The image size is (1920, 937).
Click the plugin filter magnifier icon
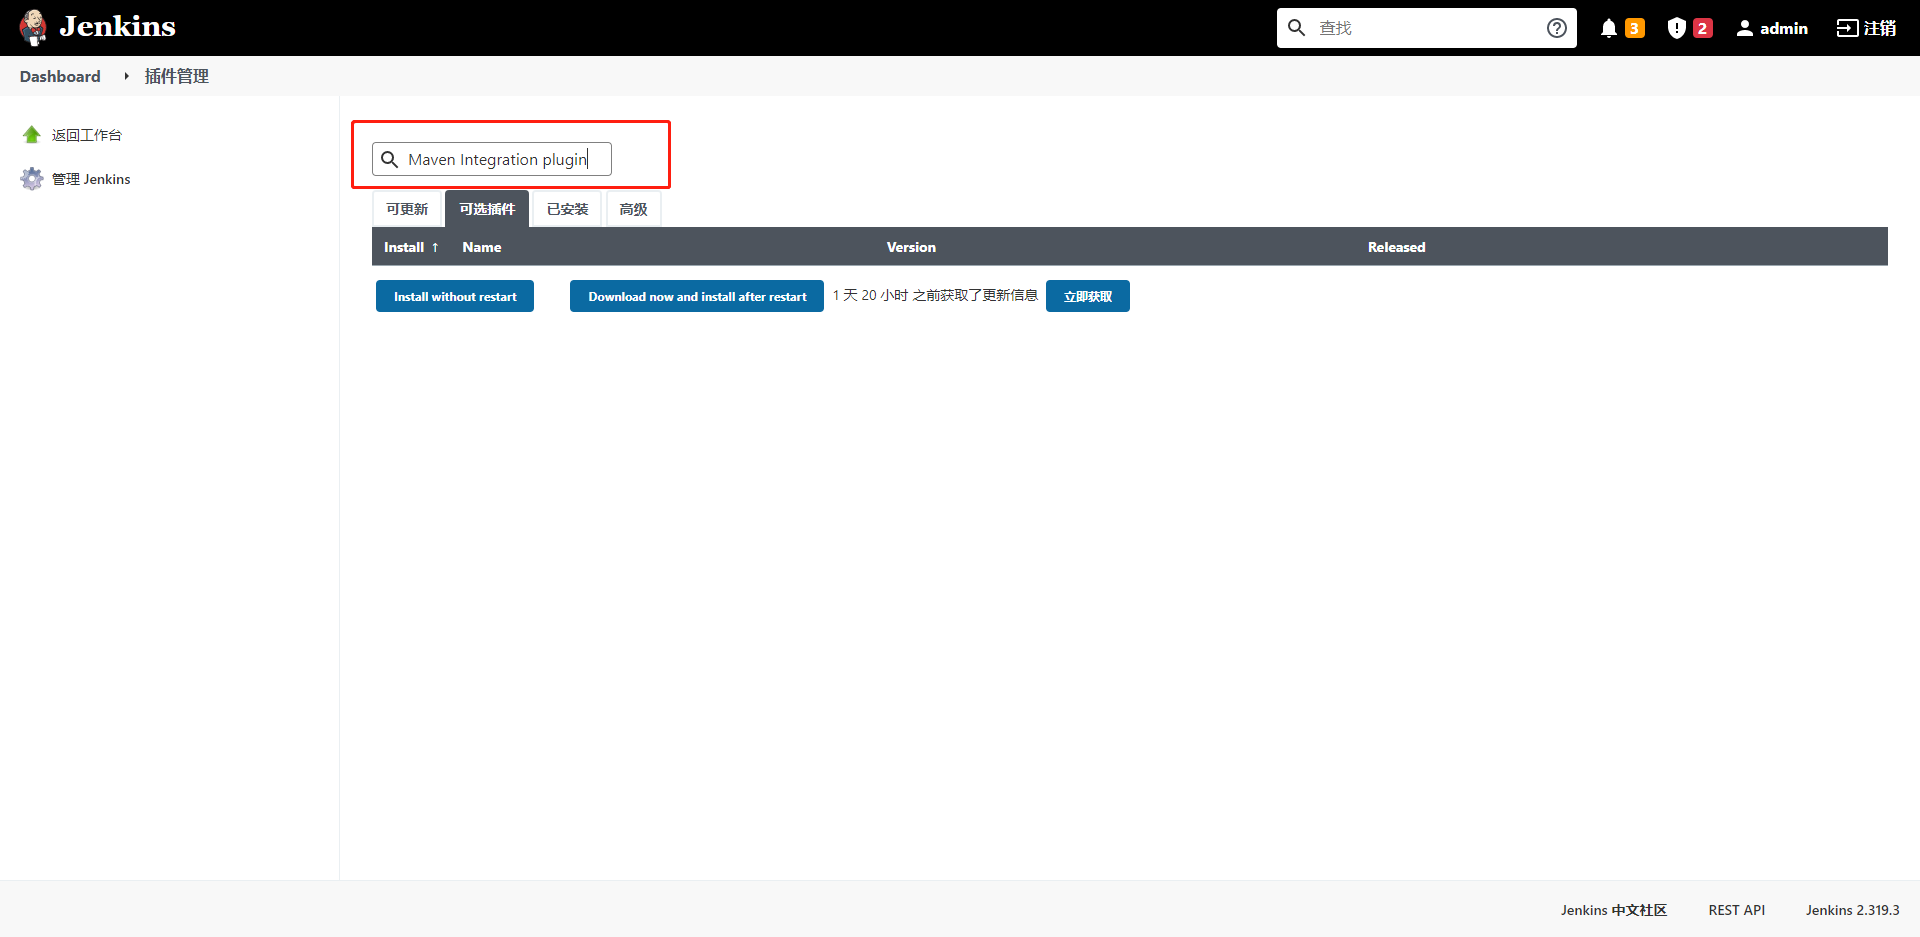click(390, 159)
